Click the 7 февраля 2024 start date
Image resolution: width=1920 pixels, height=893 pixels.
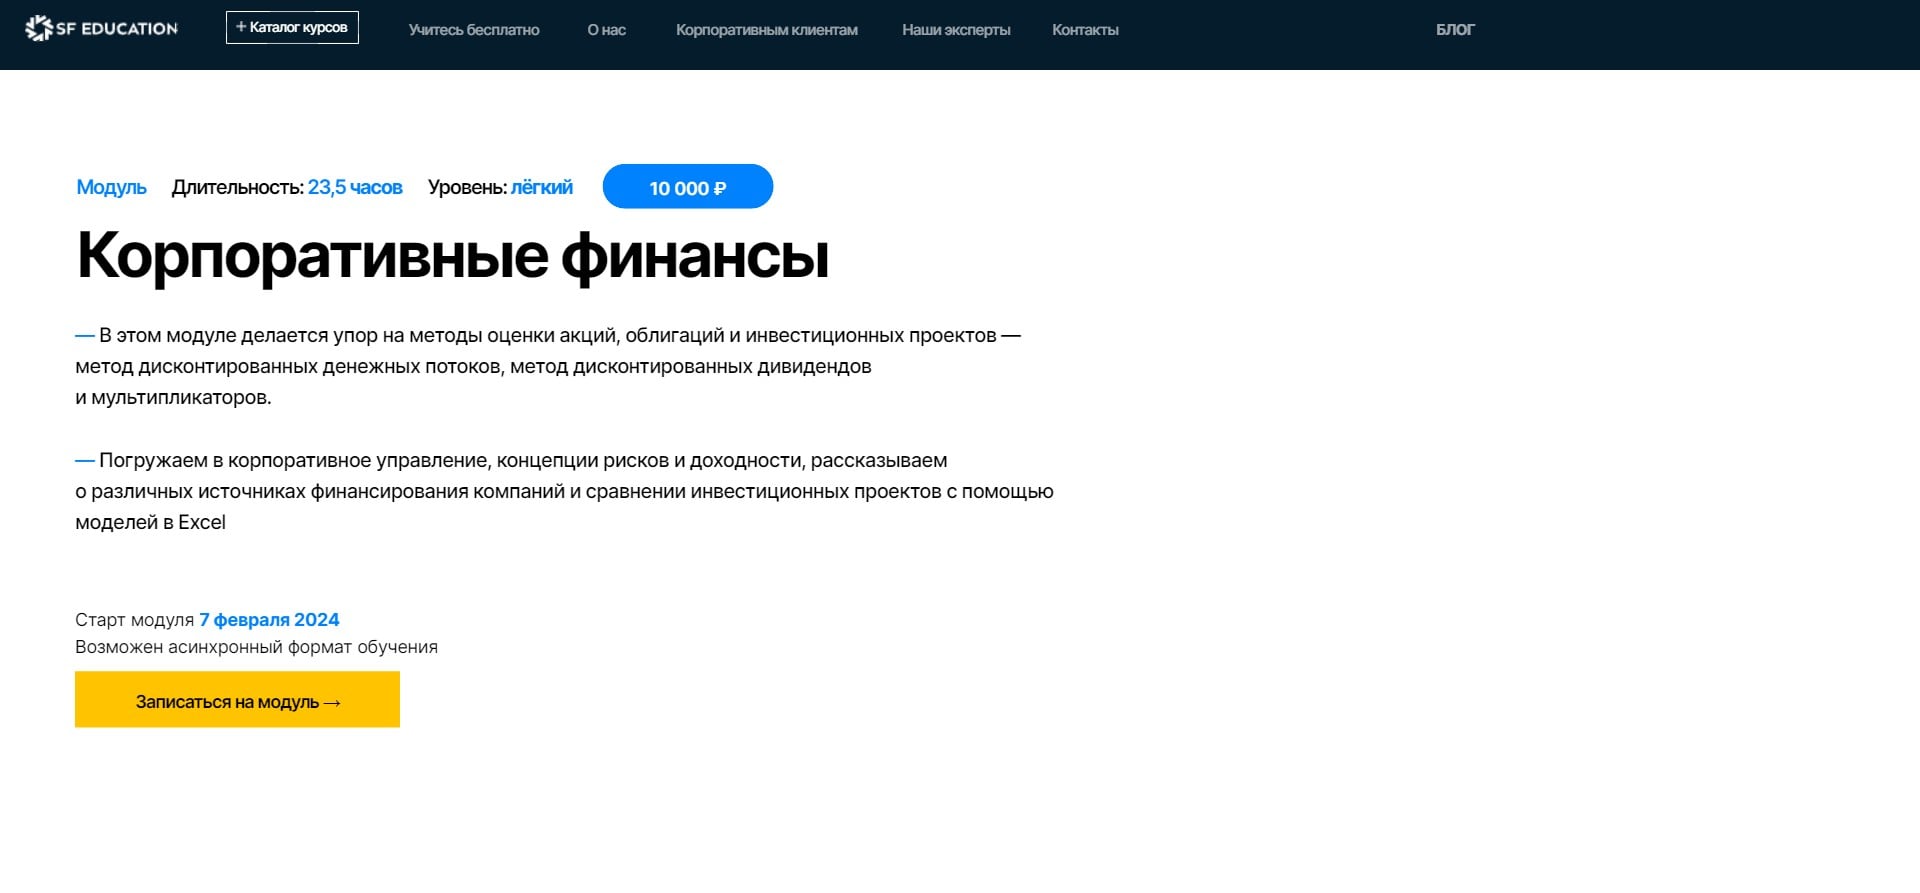(269, 619)
